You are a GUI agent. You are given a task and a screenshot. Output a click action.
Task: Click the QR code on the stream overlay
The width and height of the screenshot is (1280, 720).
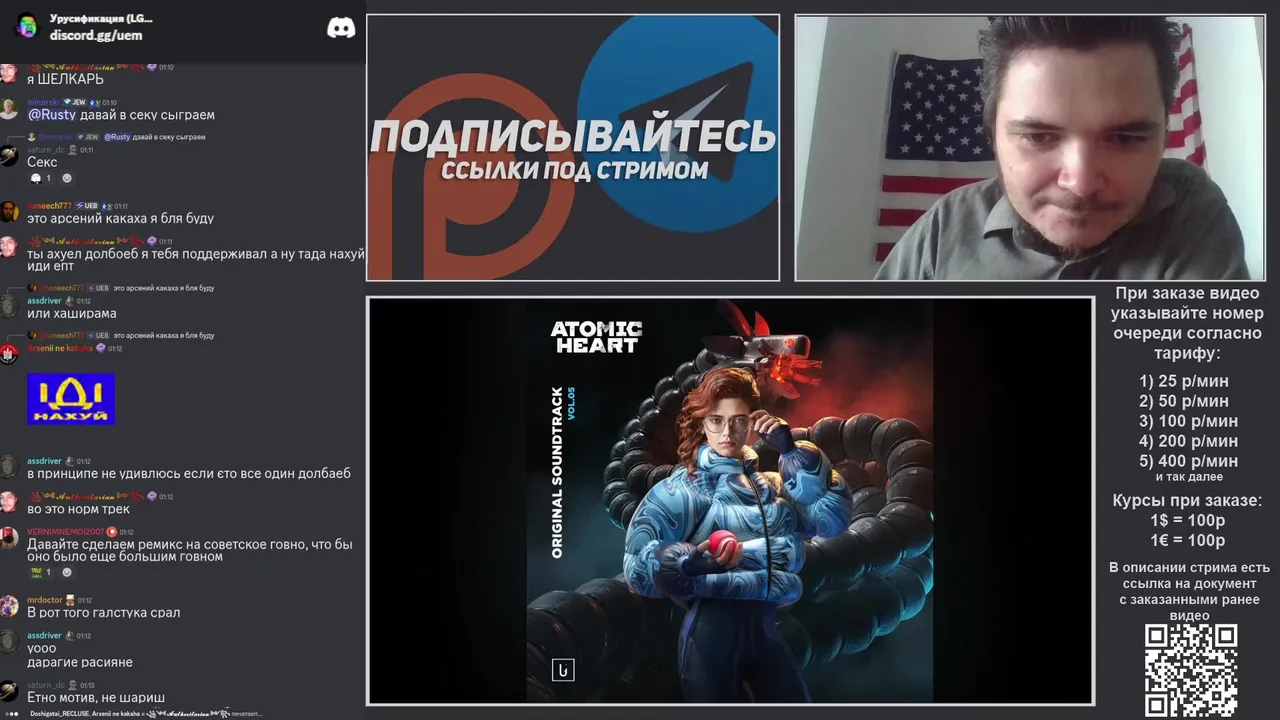pyautogui.click(x=1190, y=670)
